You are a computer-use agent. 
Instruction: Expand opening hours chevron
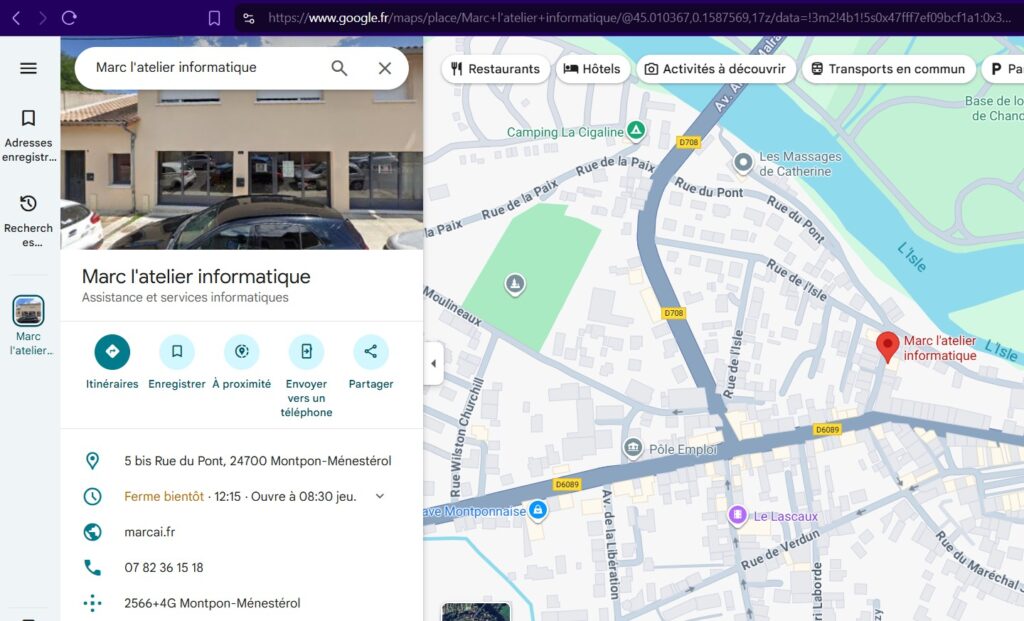point(380,496)
